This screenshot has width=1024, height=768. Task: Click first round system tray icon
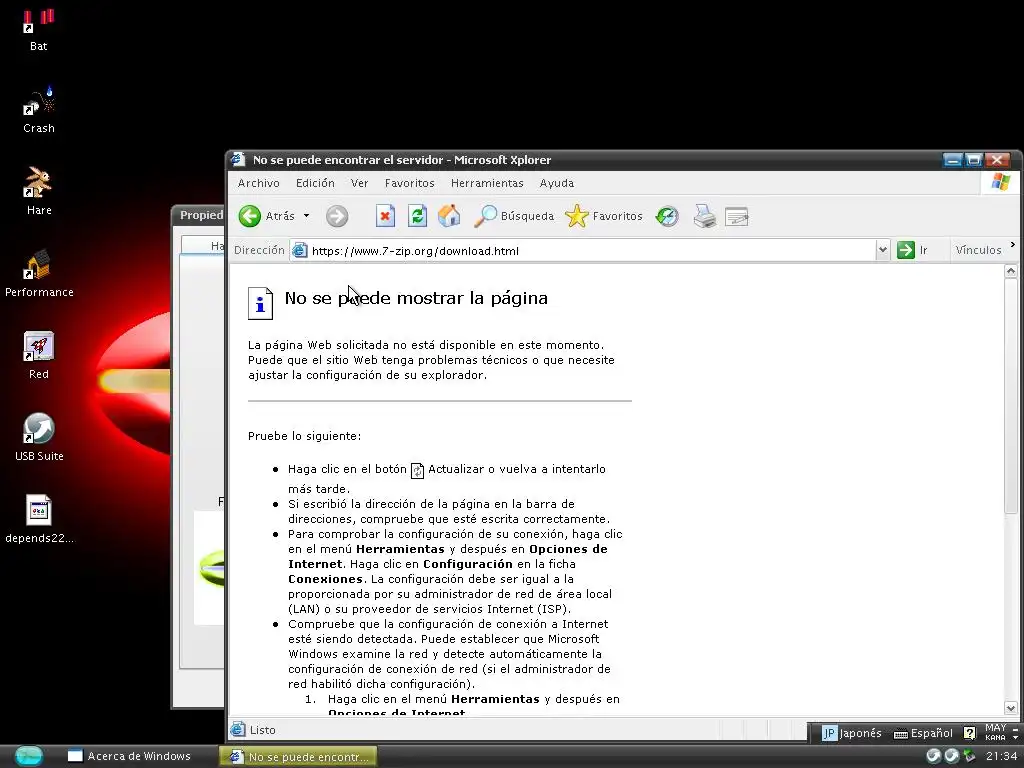point(933,756)
